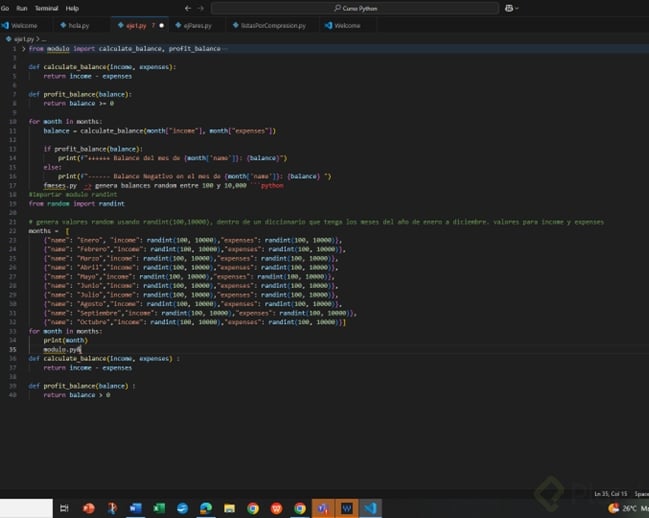This screenshot has width=649, height=518.
Task: Collapse the folded import line at line 1
Action: pyautogui.click(x=24, y=48)
